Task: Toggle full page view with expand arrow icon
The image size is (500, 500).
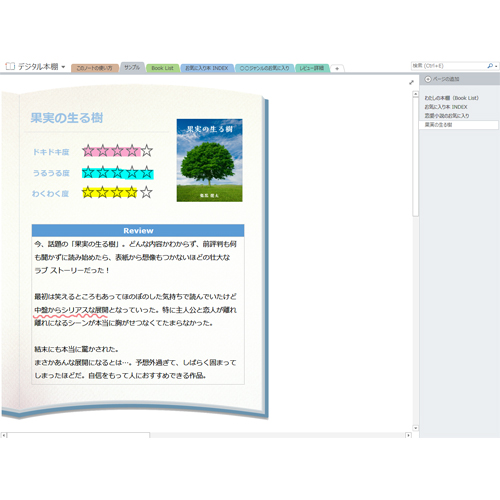Action: [x=411, y=82]
